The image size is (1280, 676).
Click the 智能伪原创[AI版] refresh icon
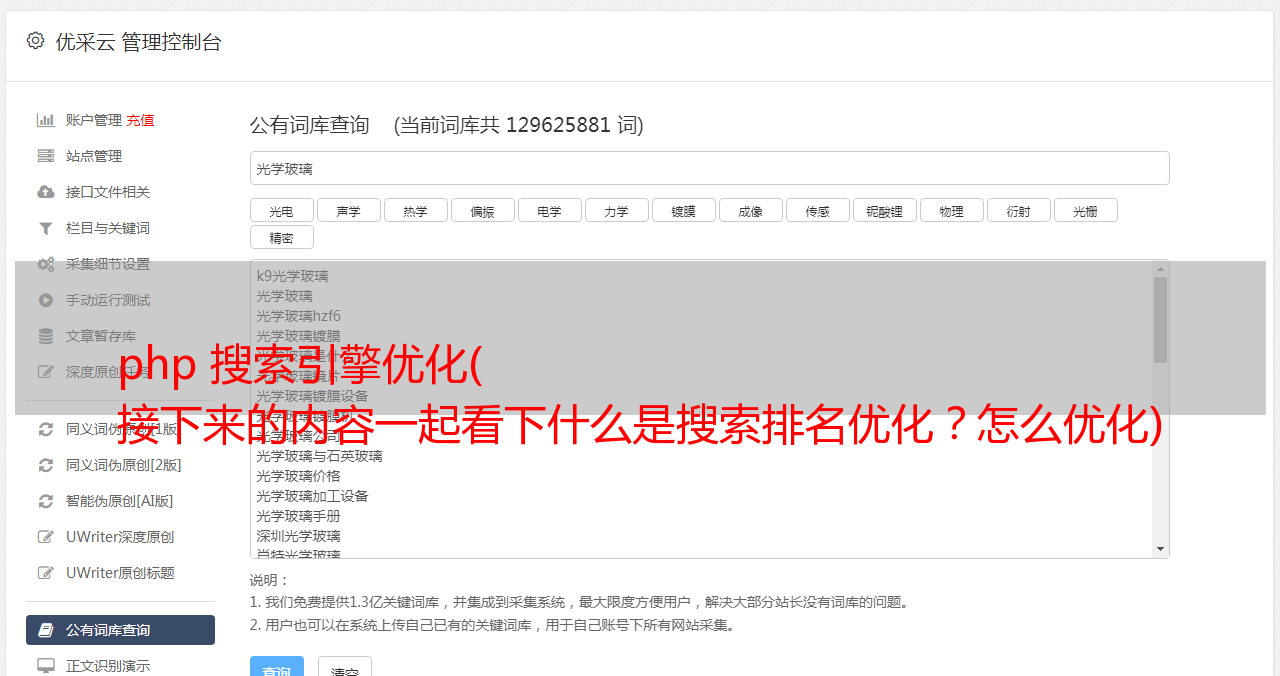(46, 501)
